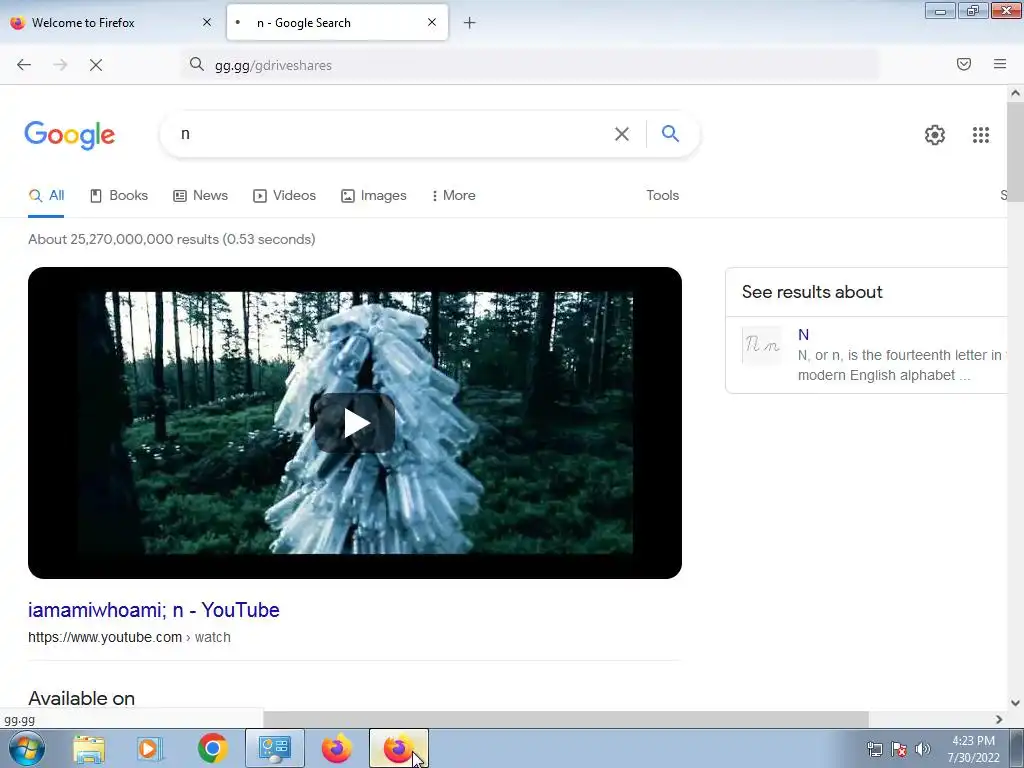This screenshot has width=1024, height=768.
Task: Select the n - Google Search tab
Action: pos(337,22)
